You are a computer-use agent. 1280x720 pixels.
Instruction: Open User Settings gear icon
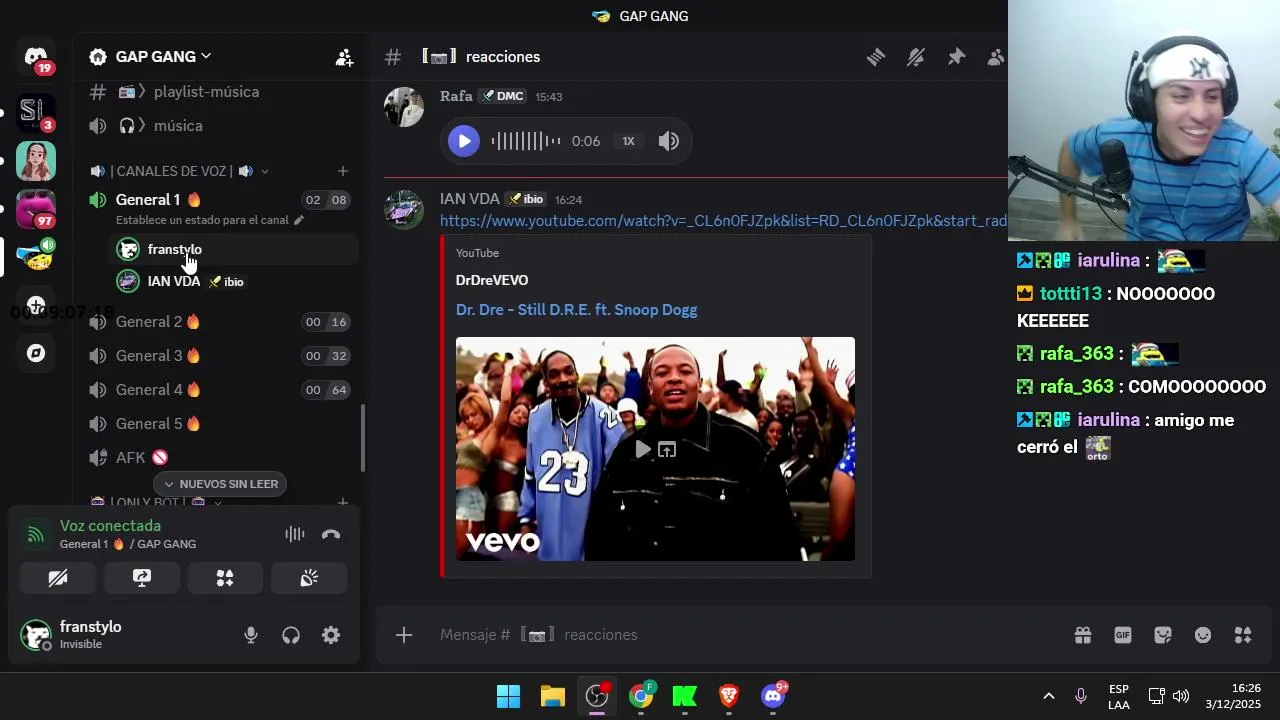(331, 635)
